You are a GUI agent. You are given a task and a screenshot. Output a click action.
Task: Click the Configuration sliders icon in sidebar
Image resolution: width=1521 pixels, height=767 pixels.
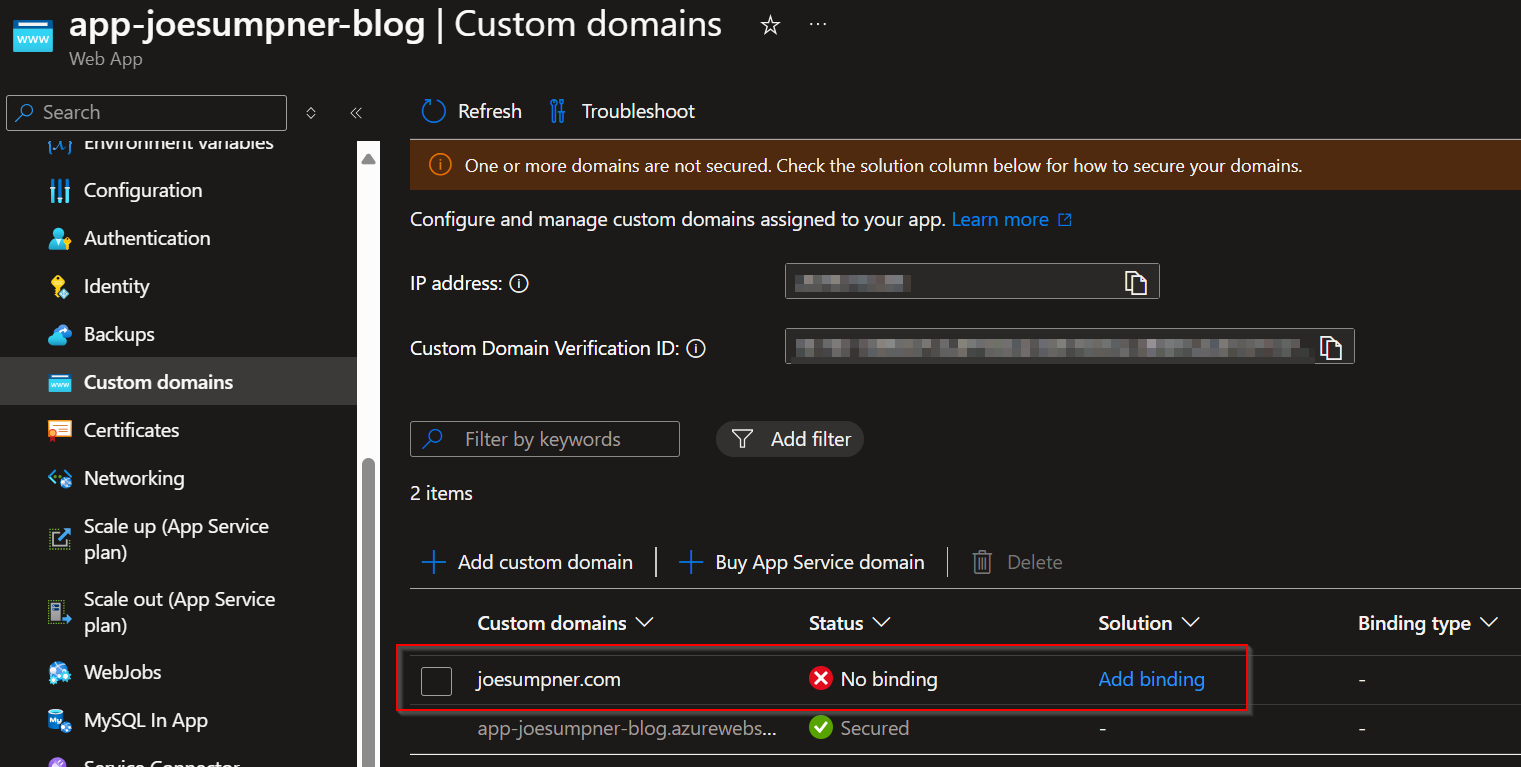click(x=60, y=190)
